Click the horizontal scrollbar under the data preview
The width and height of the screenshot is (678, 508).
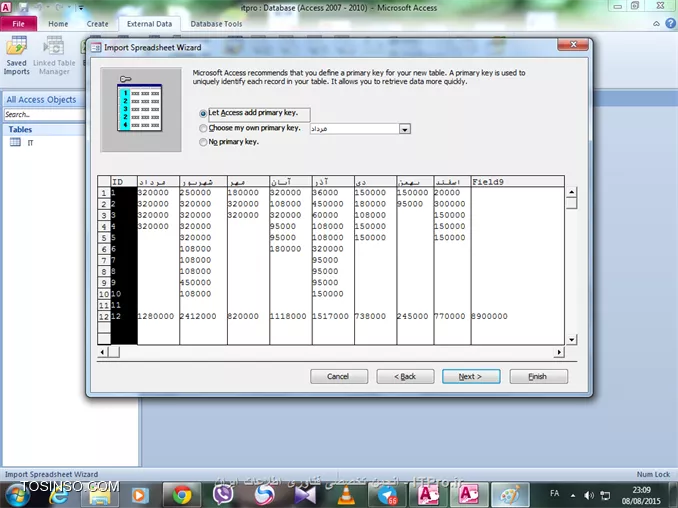coord(330,352)
